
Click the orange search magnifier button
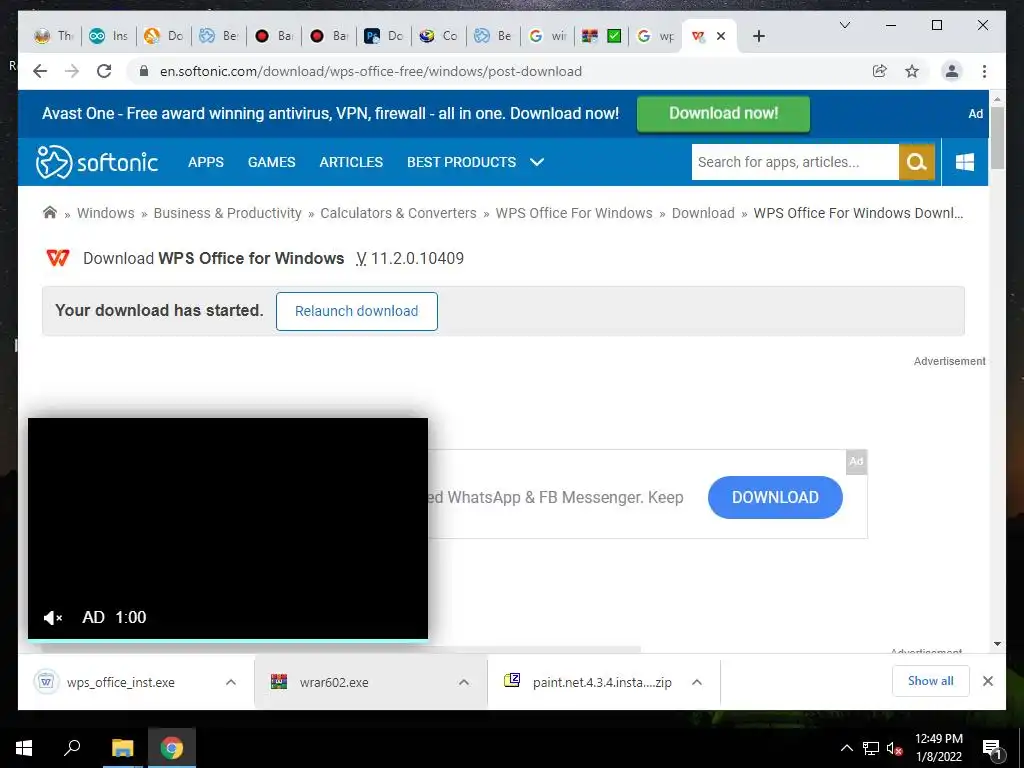click(x=916, y=162)
